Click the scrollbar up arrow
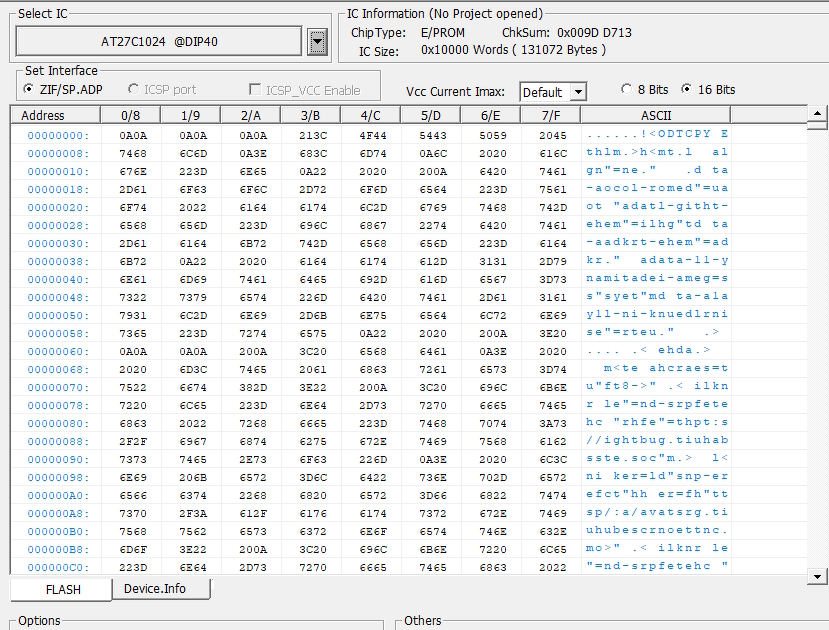The width and height of the screenshot is (829, 630). [x=817, y=113]
